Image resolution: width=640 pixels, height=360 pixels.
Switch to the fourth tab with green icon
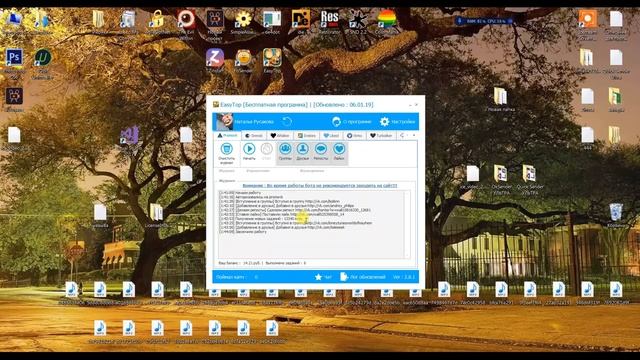pos(307,136)
